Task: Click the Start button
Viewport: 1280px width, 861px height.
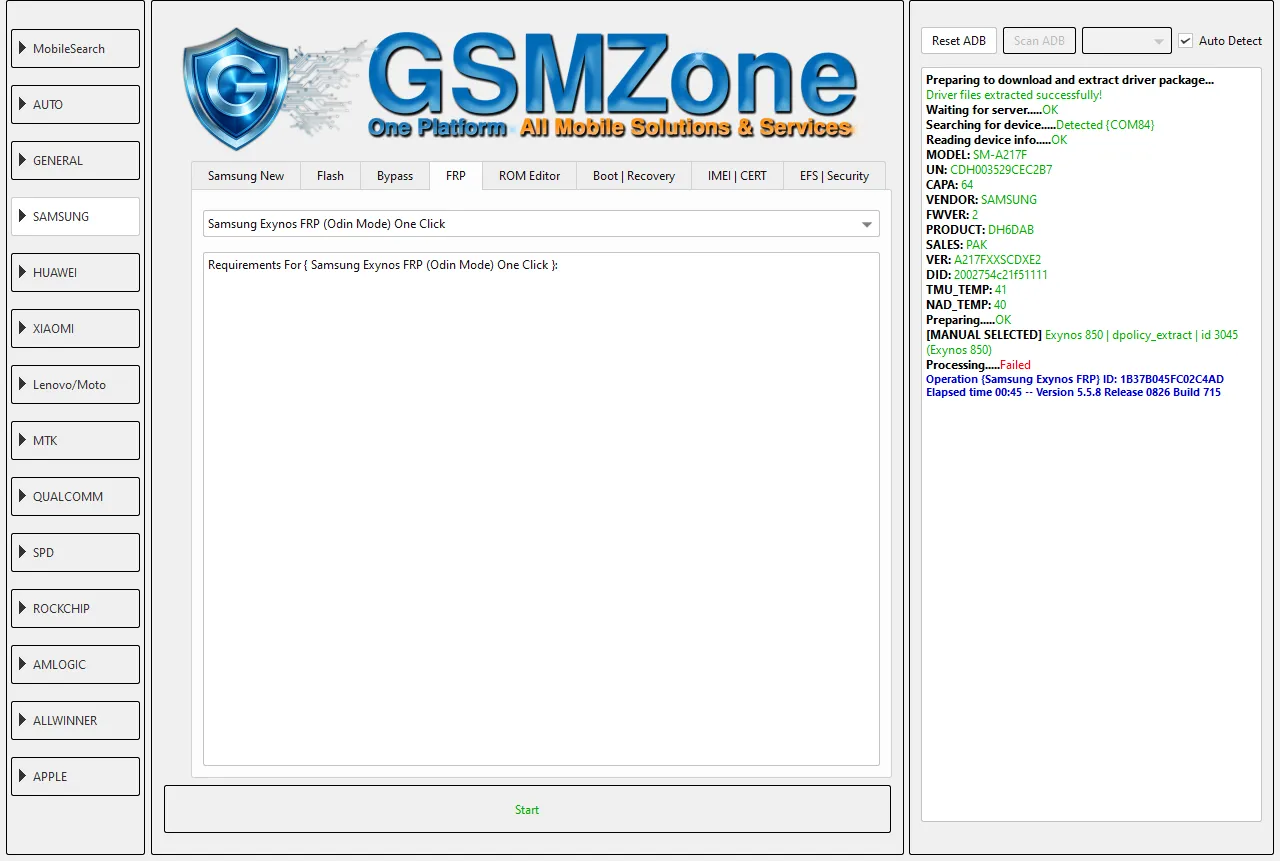Action: coord(527,809)
